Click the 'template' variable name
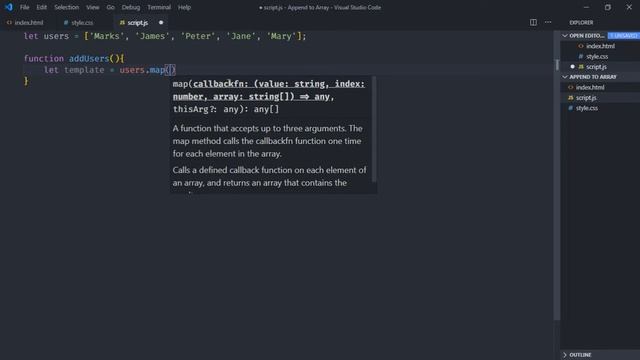The width and height of the screenshot is (640, 360). pos(84,70)
